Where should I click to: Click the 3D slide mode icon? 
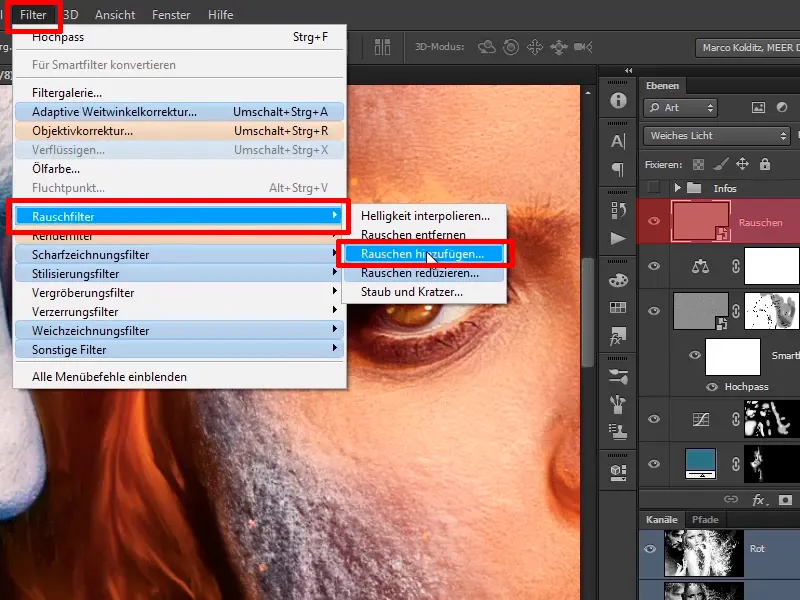coord(559,47)
